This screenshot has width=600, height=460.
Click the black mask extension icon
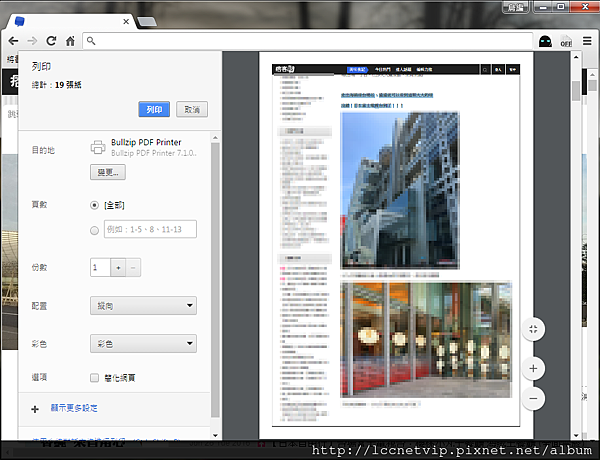(546, 41)
